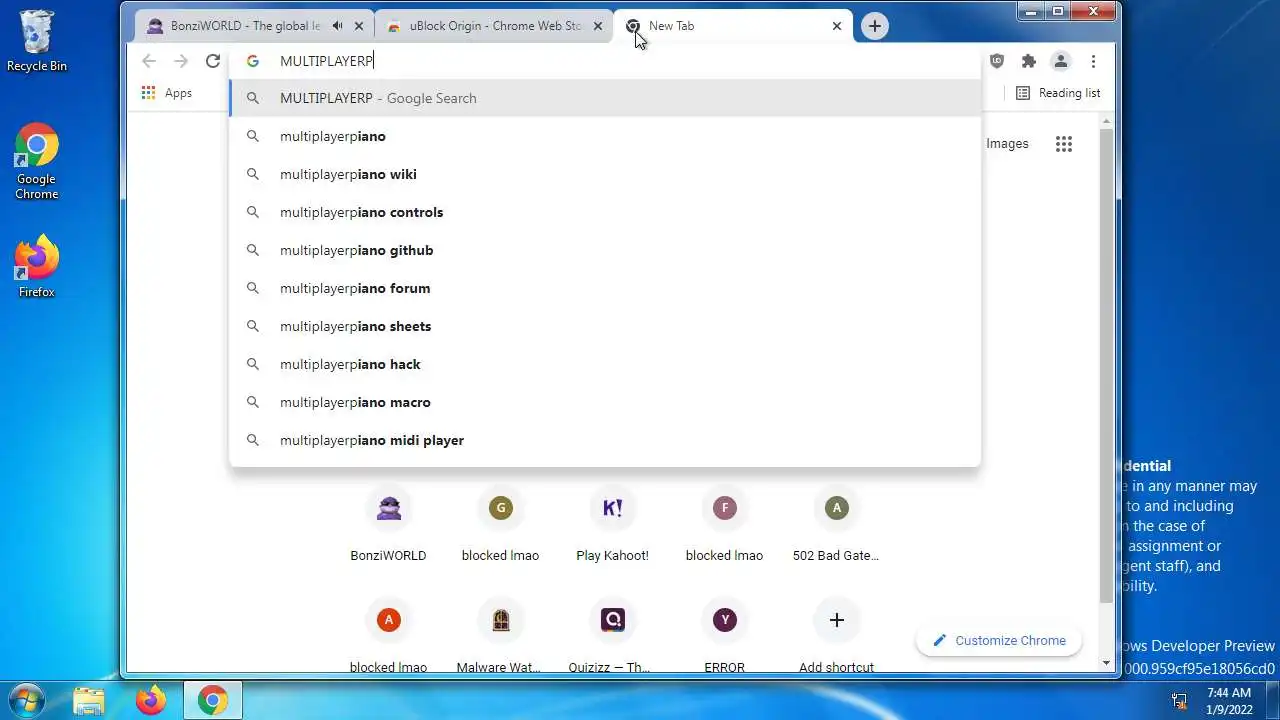
Task: Open the Play Kahoot! shortcut tile
Action: [612, 524]
